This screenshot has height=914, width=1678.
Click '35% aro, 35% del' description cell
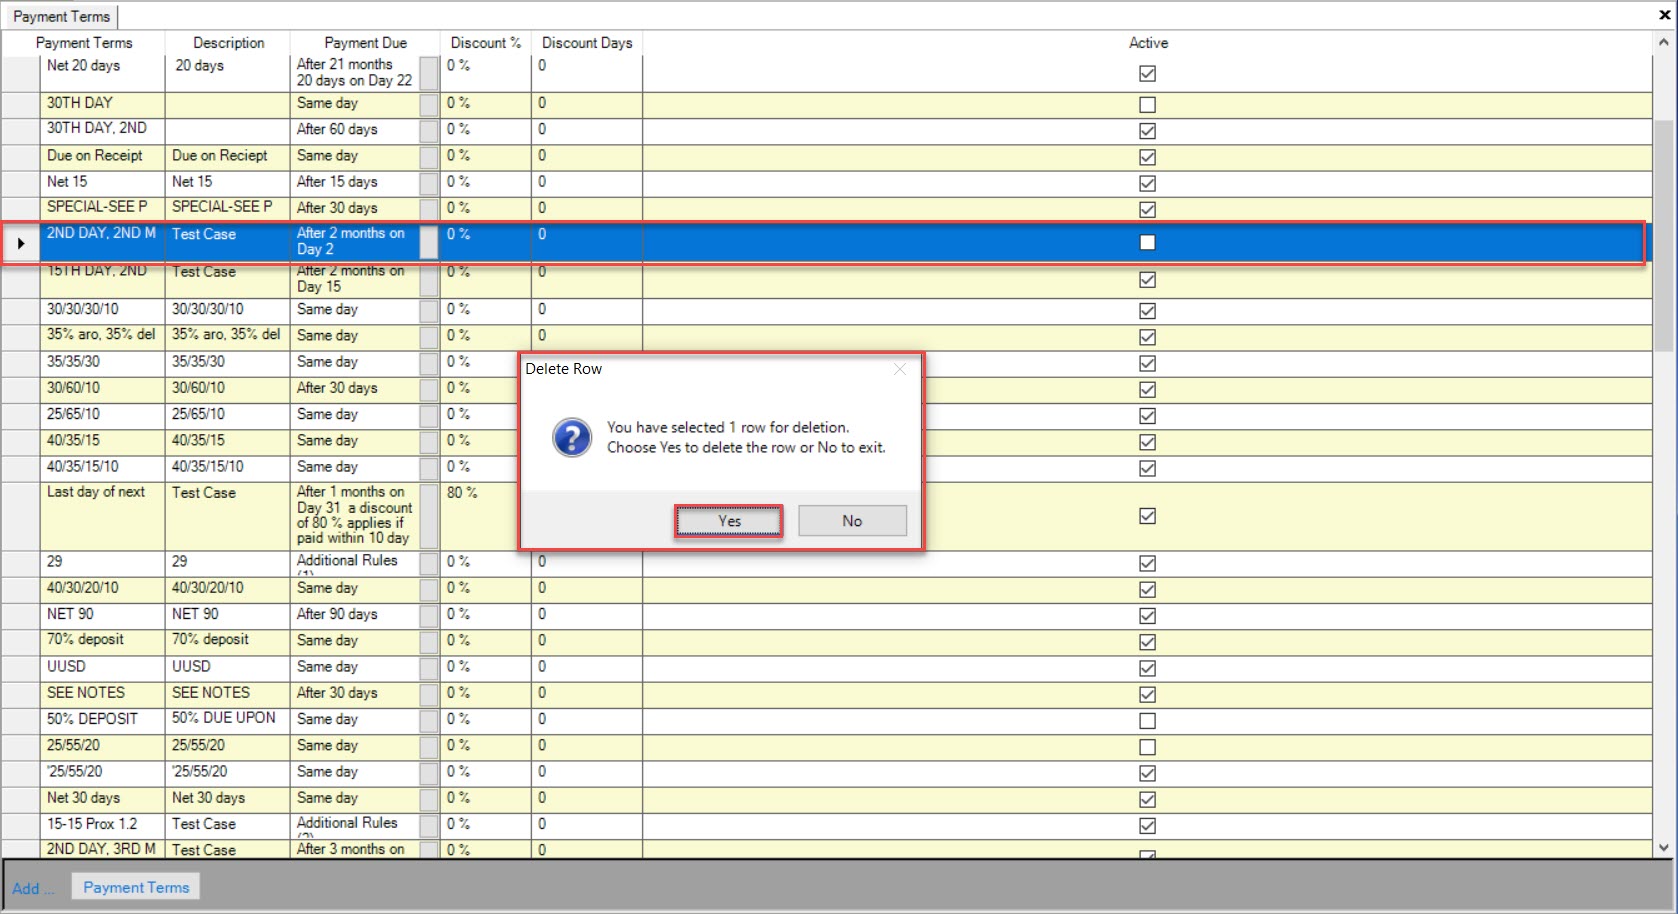pos(227,336)
